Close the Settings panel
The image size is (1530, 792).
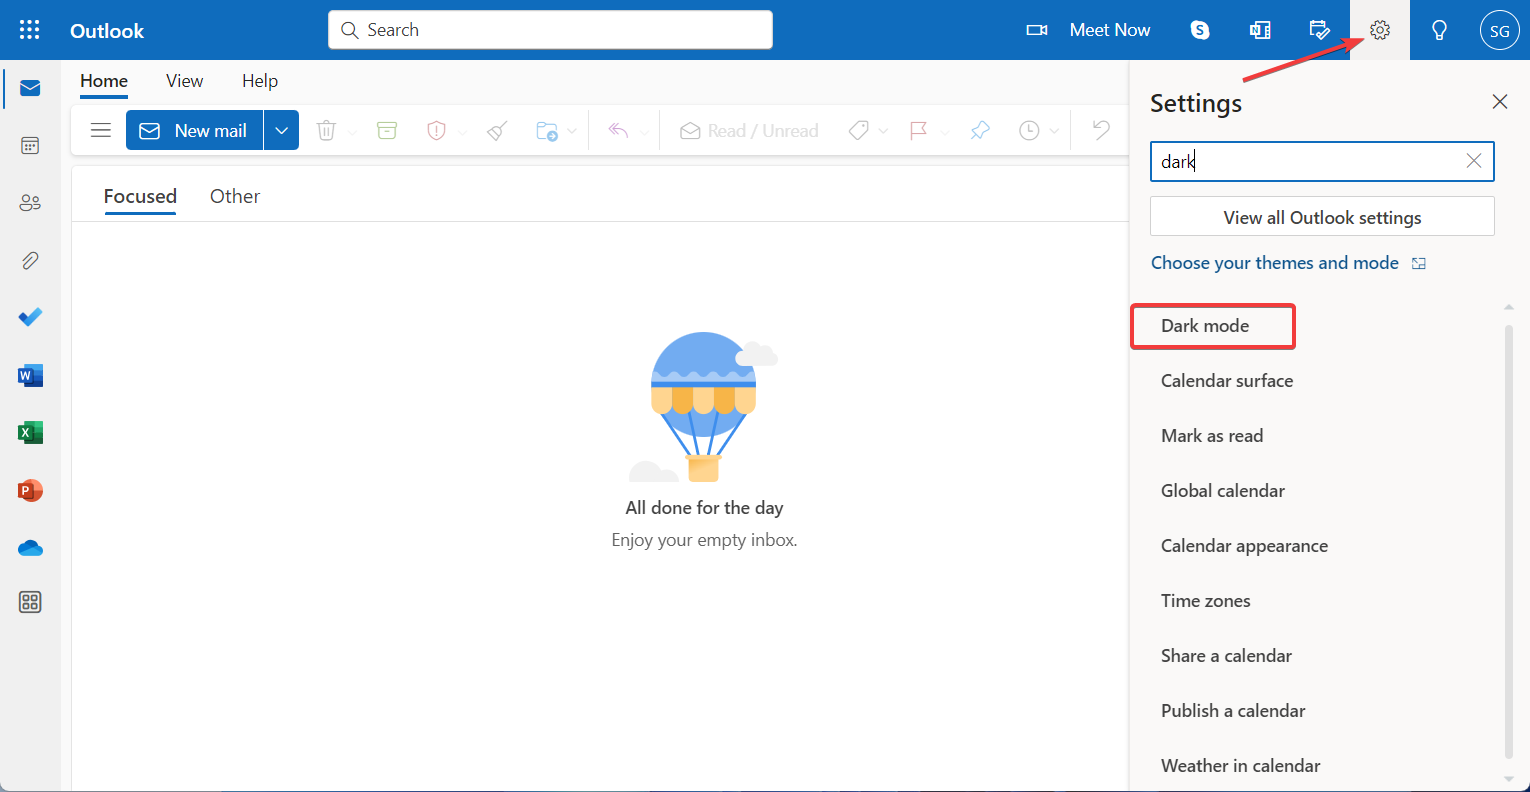1500,102
